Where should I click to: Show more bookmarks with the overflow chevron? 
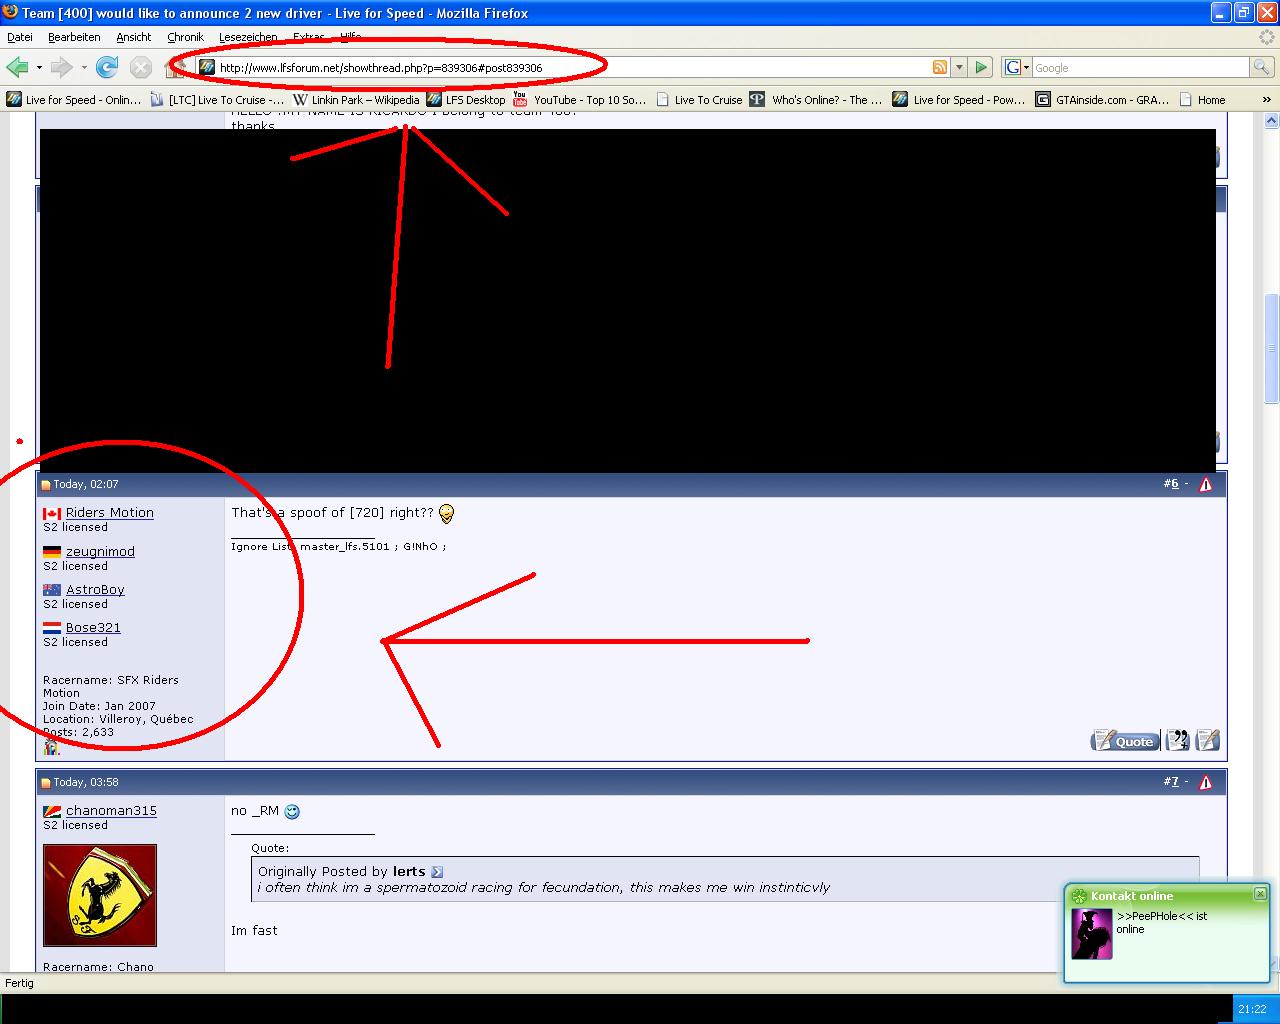click(x=1268, y=100)
